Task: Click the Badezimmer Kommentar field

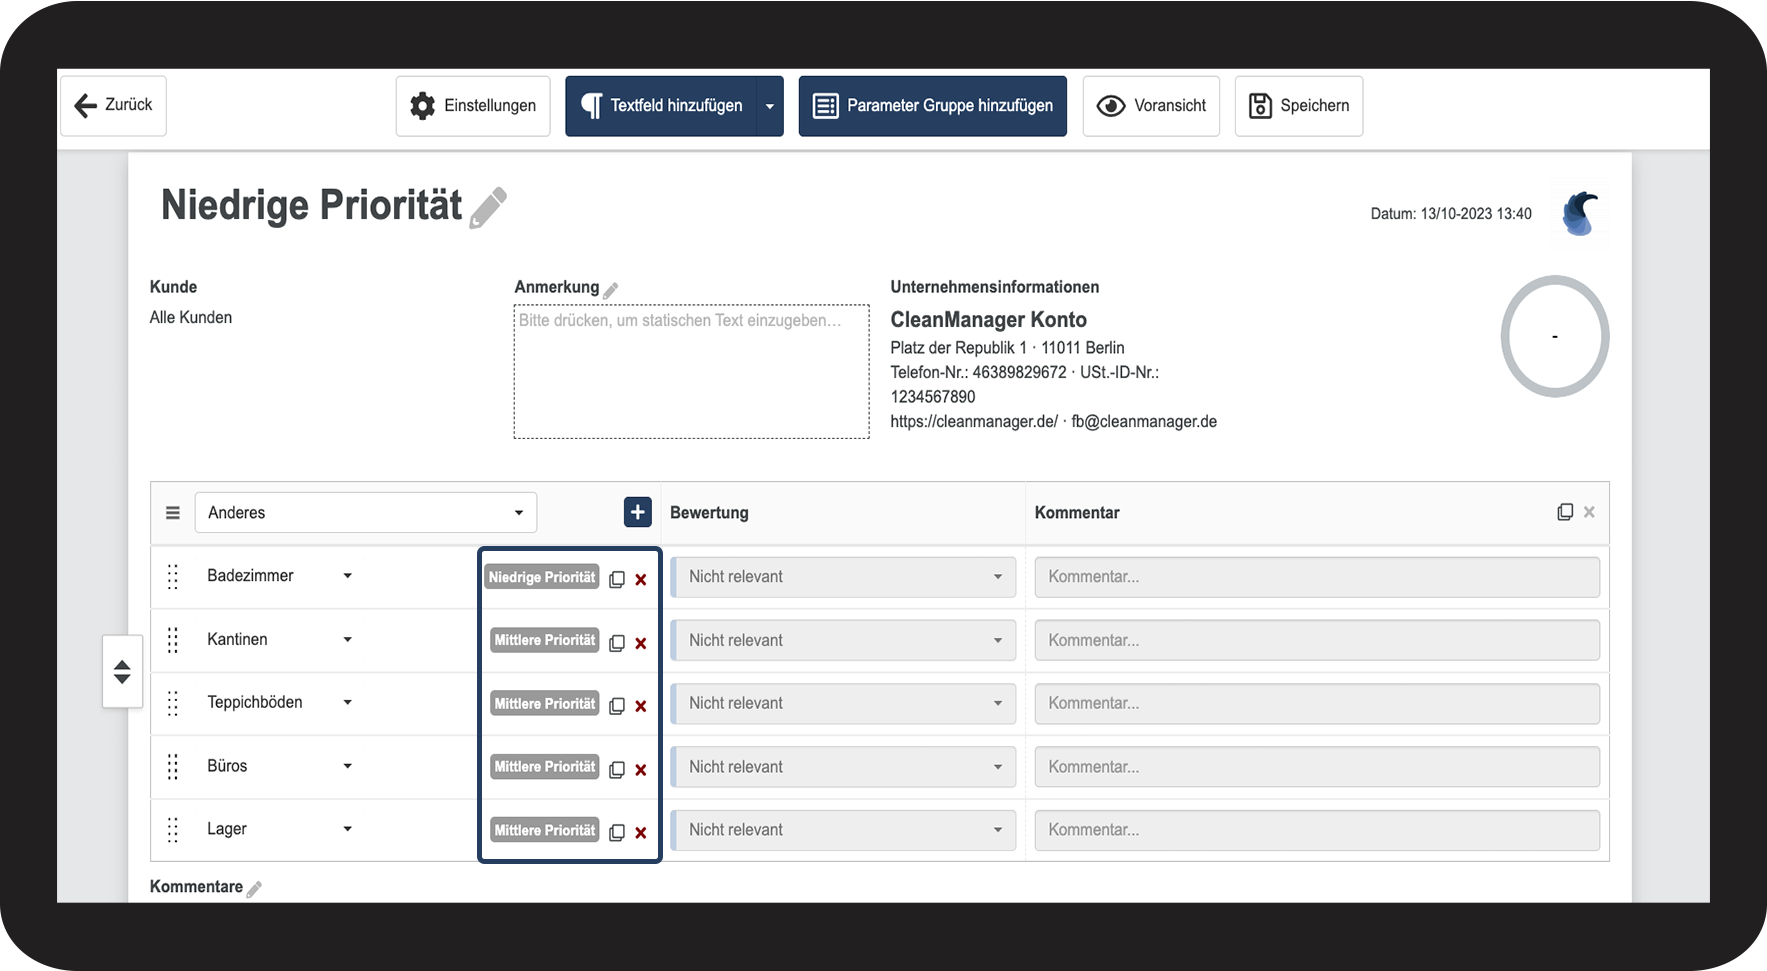Action: pyautogui.click(x=1317, y=577)
